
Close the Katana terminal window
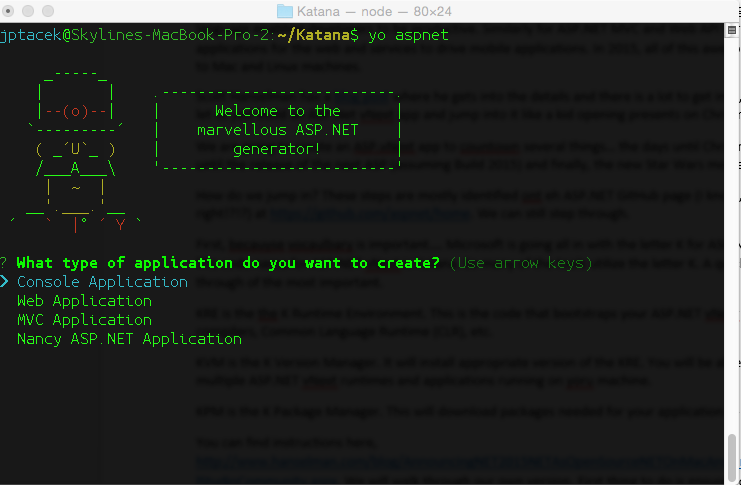pos(8,11)
